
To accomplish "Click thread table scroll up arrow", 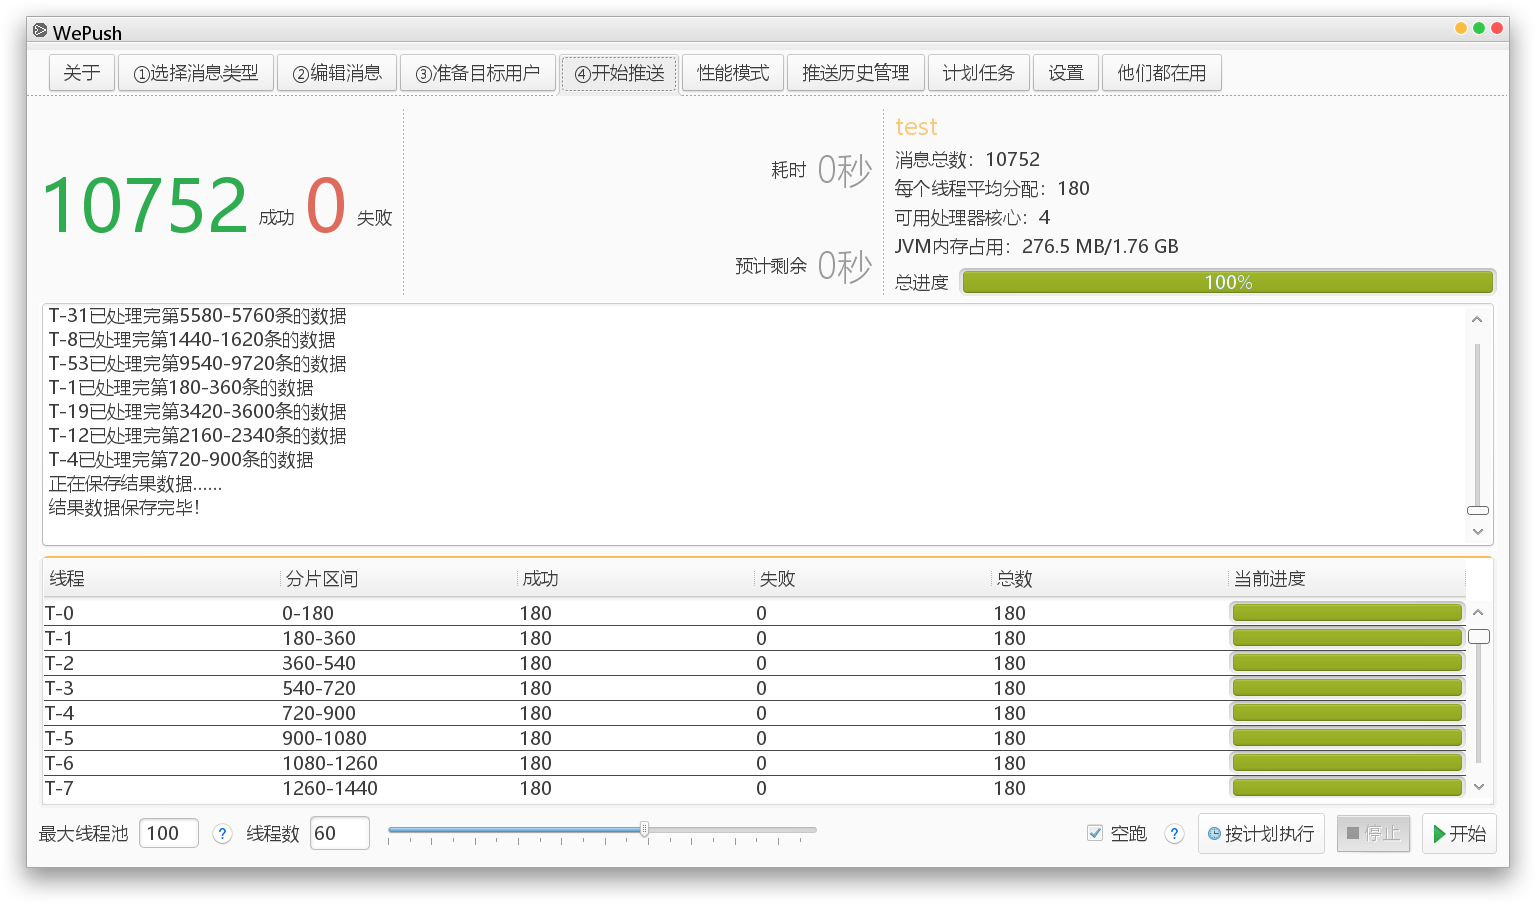I will point(1478,612).
